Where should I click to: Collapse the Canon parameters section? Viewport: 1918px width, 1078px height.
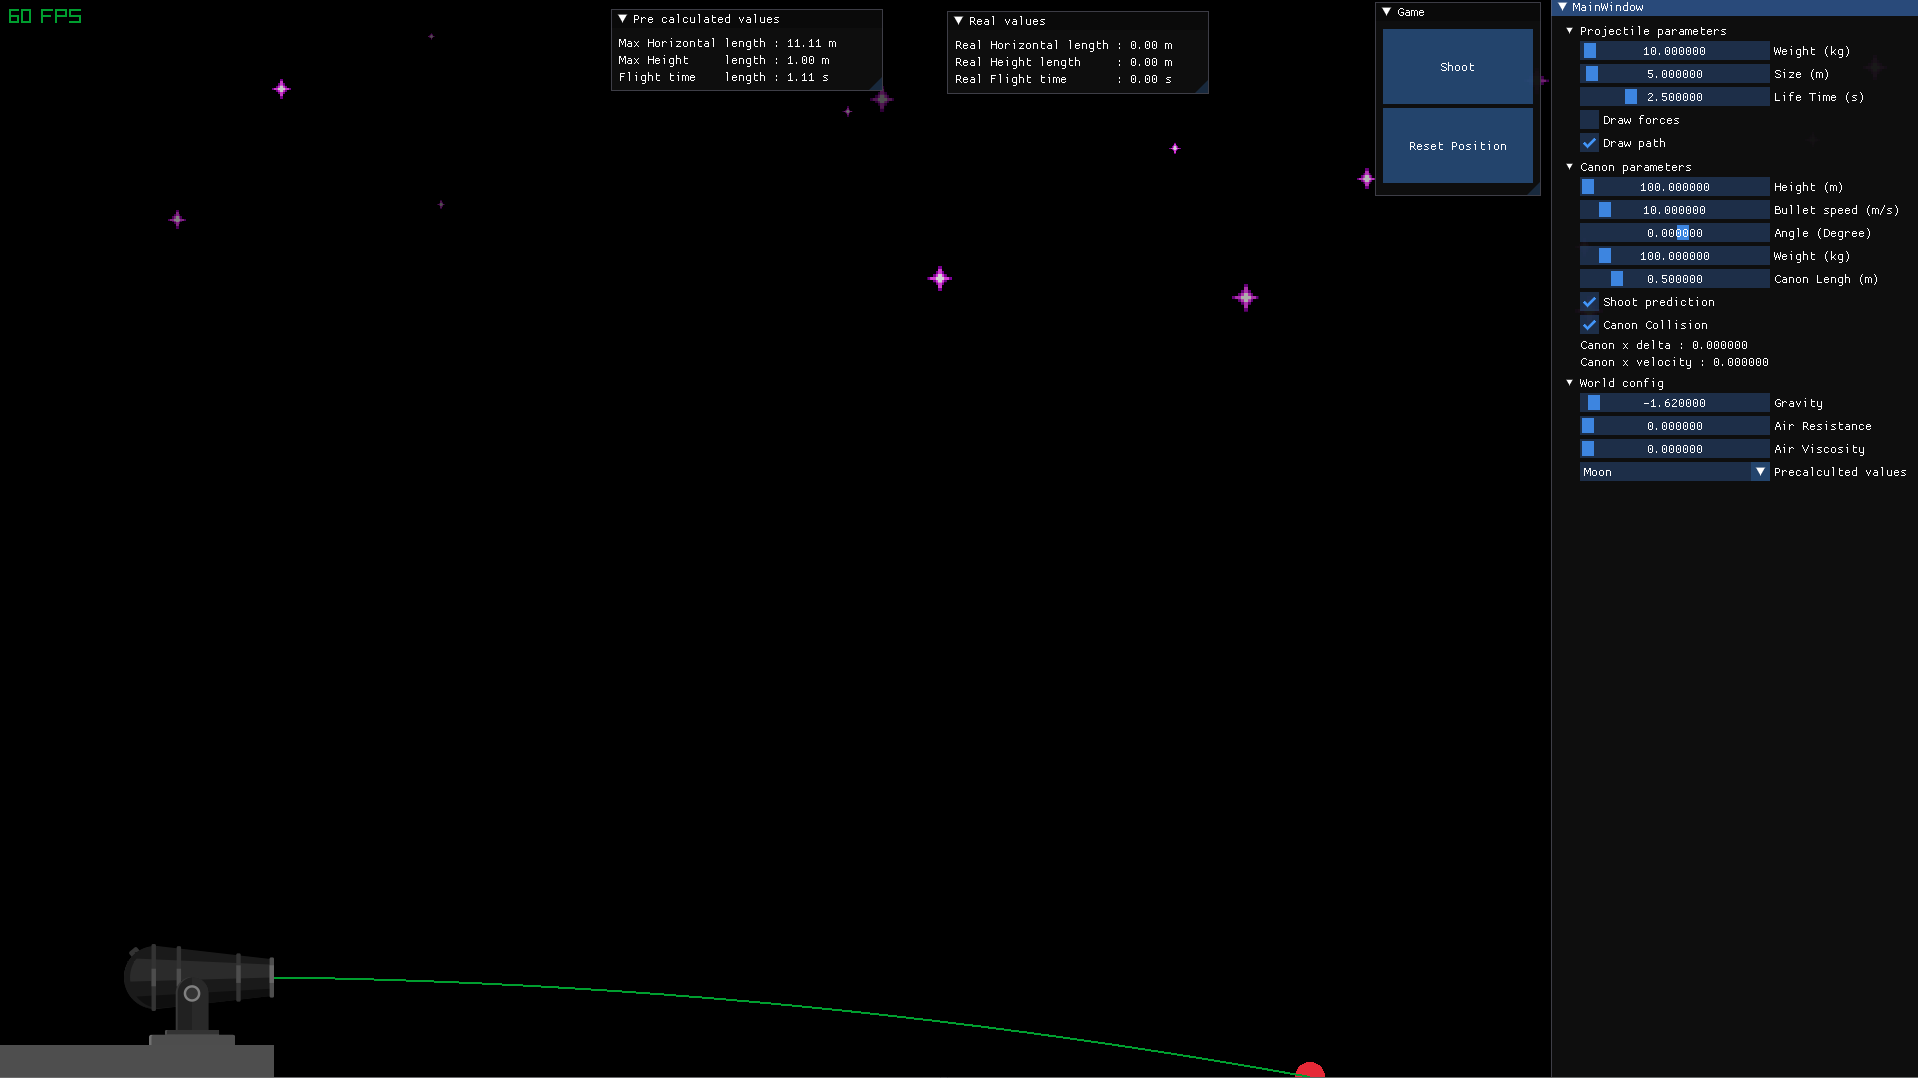1570,167
